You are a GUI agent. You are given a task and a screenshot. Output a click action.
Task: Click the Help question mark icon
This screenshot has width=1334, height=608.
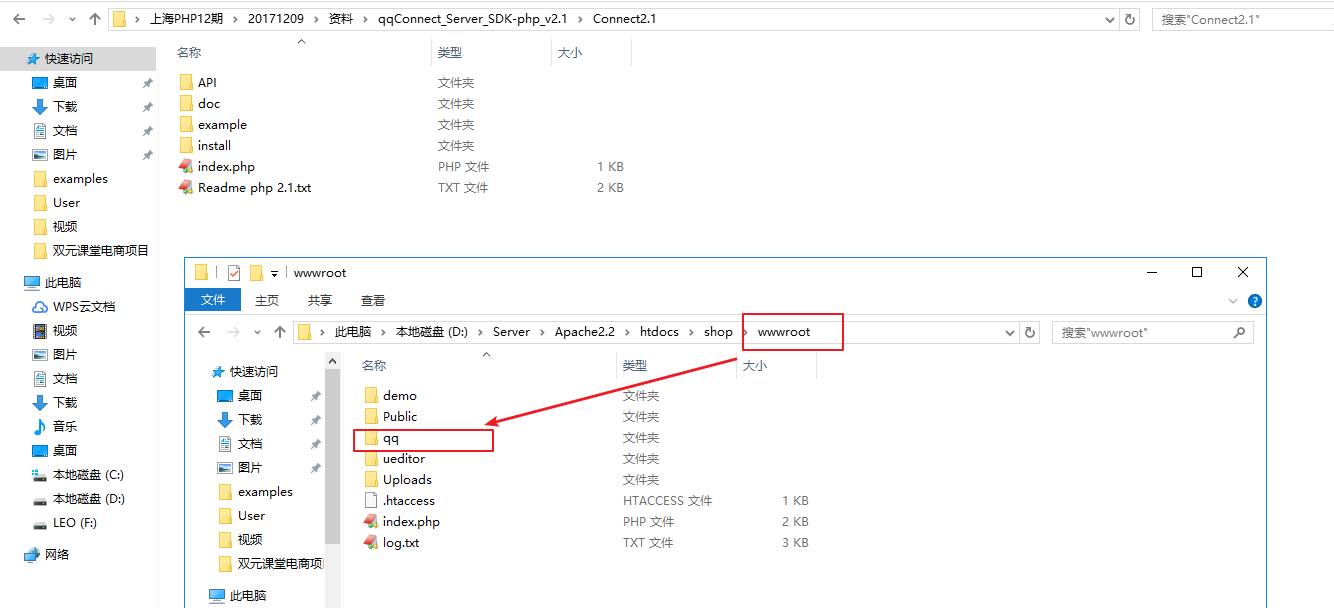point(1255,301)
